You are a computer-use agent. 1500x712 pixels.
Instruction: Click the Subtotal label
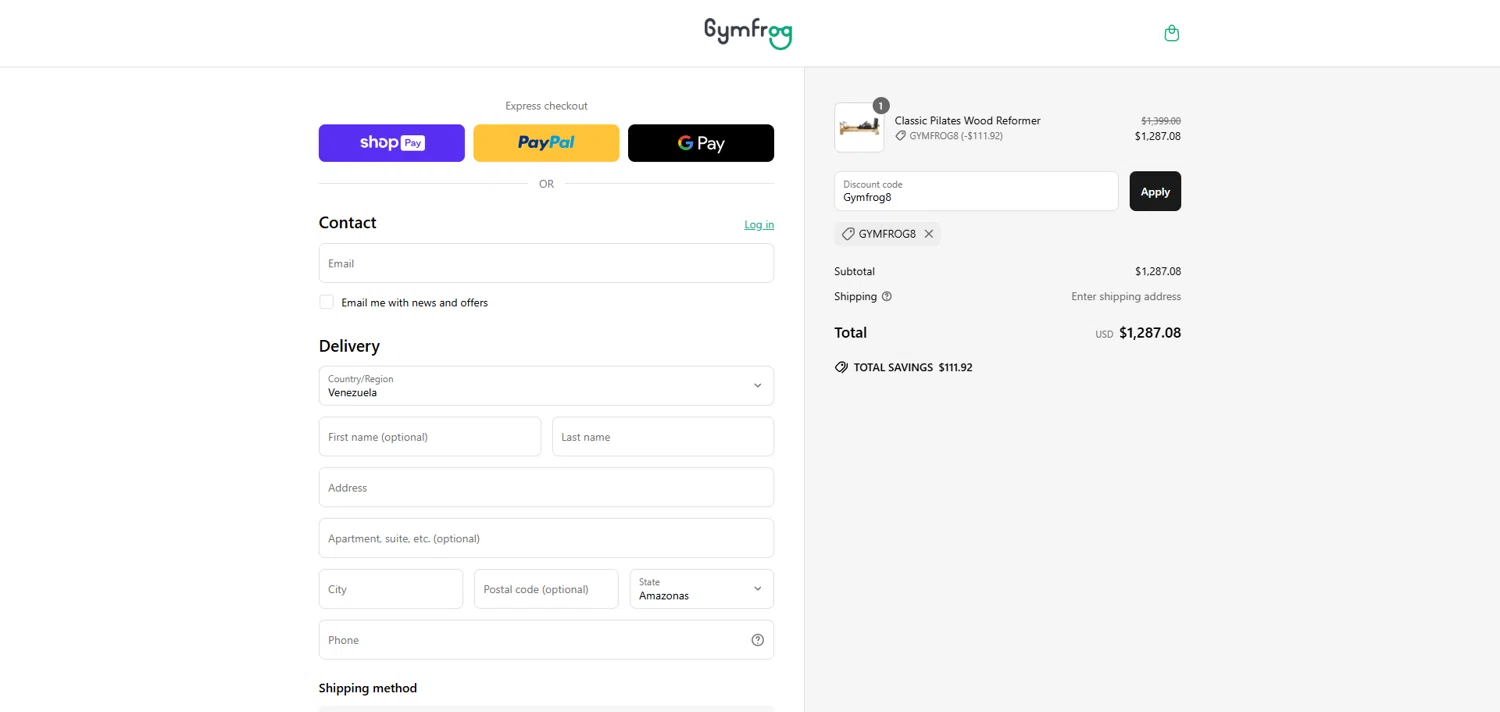pyautogui.click(x=855, y=272)
